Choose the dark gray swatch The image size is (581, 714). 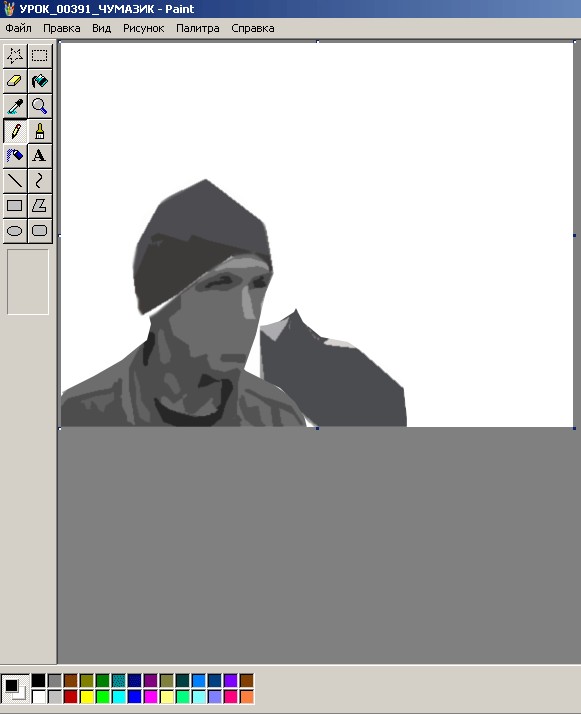pos(55,681)
